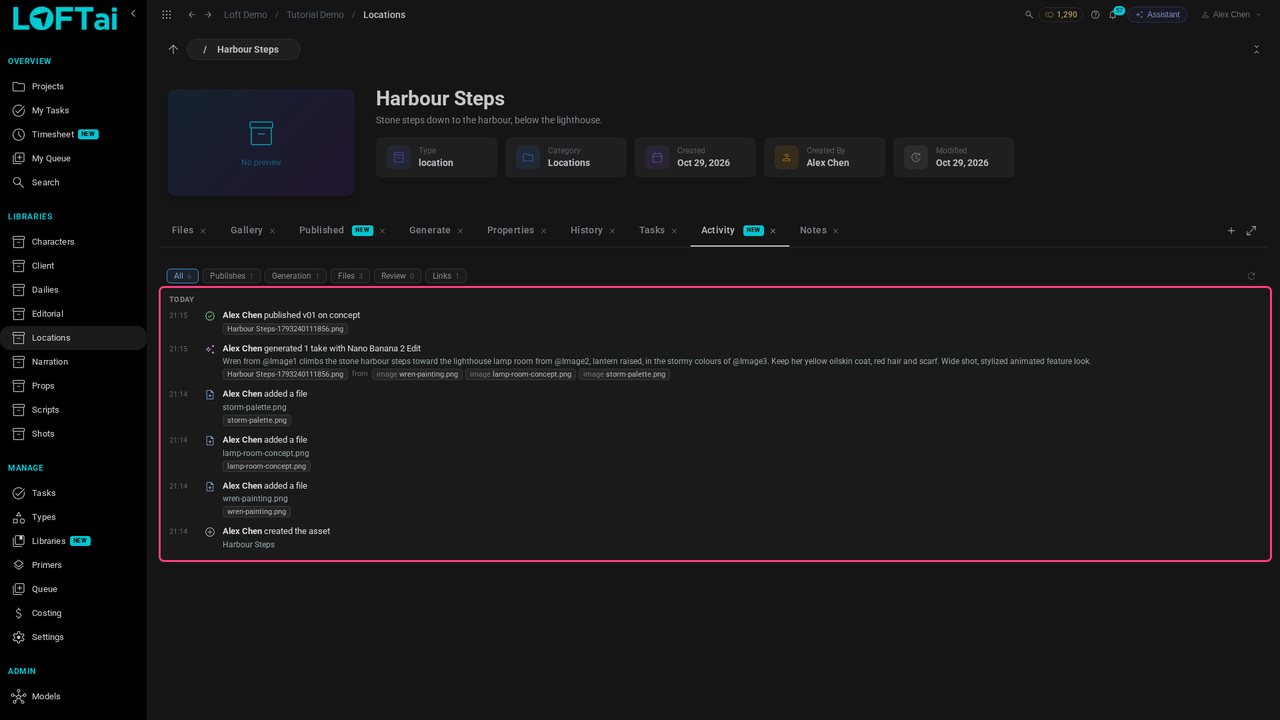Go back with the left arrow
Viewport: 1280px width, 720px height.
point(191,15)
